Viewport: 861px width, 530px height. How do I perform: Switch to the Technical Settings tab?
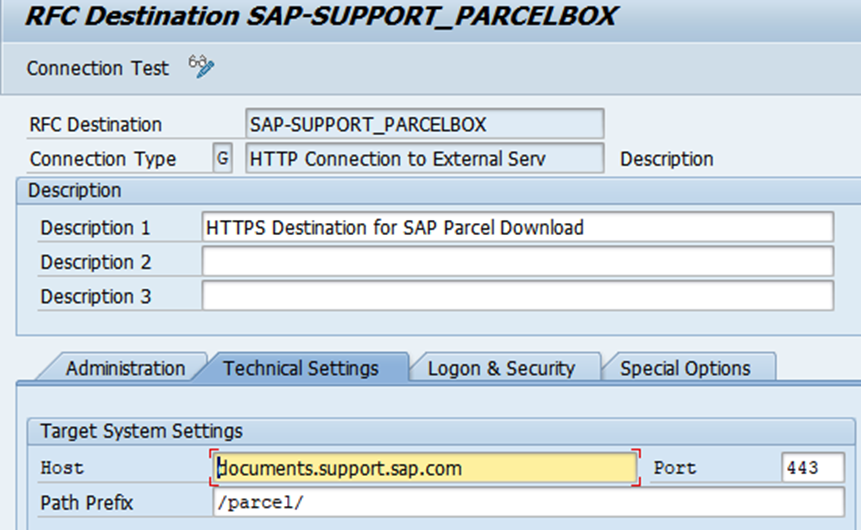coord(300,368)
